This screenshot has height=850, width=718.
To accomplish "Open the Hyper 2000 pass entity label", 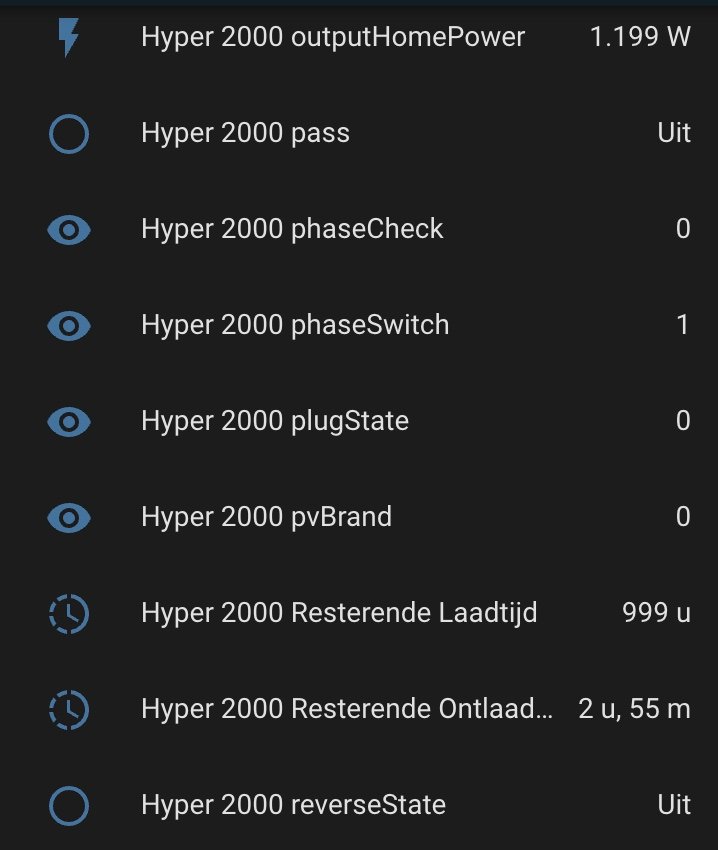I will [246, 133].
